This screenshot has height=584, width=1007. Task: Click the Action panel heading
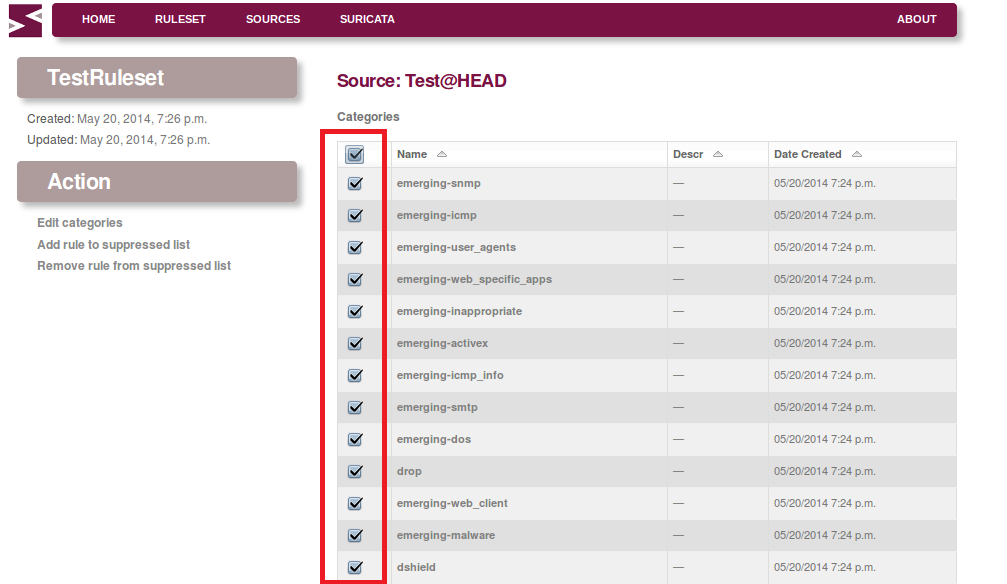(x=157, y=182)
